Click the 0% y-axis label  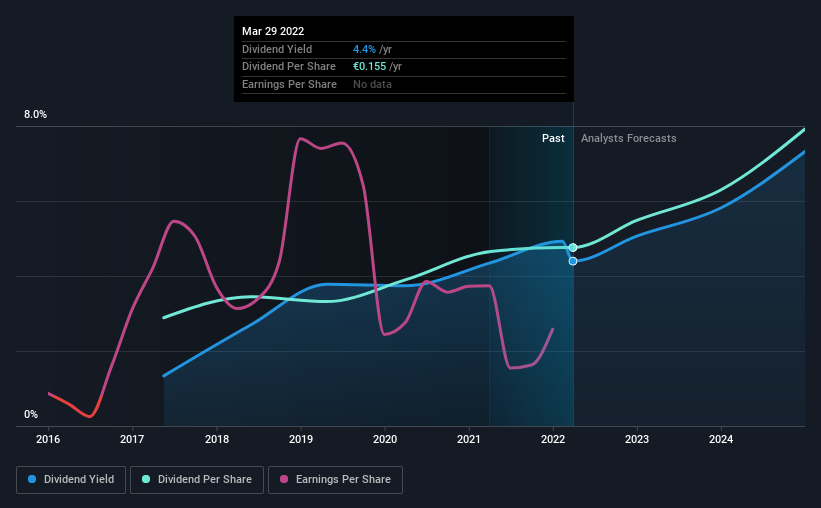click(31, 414)
